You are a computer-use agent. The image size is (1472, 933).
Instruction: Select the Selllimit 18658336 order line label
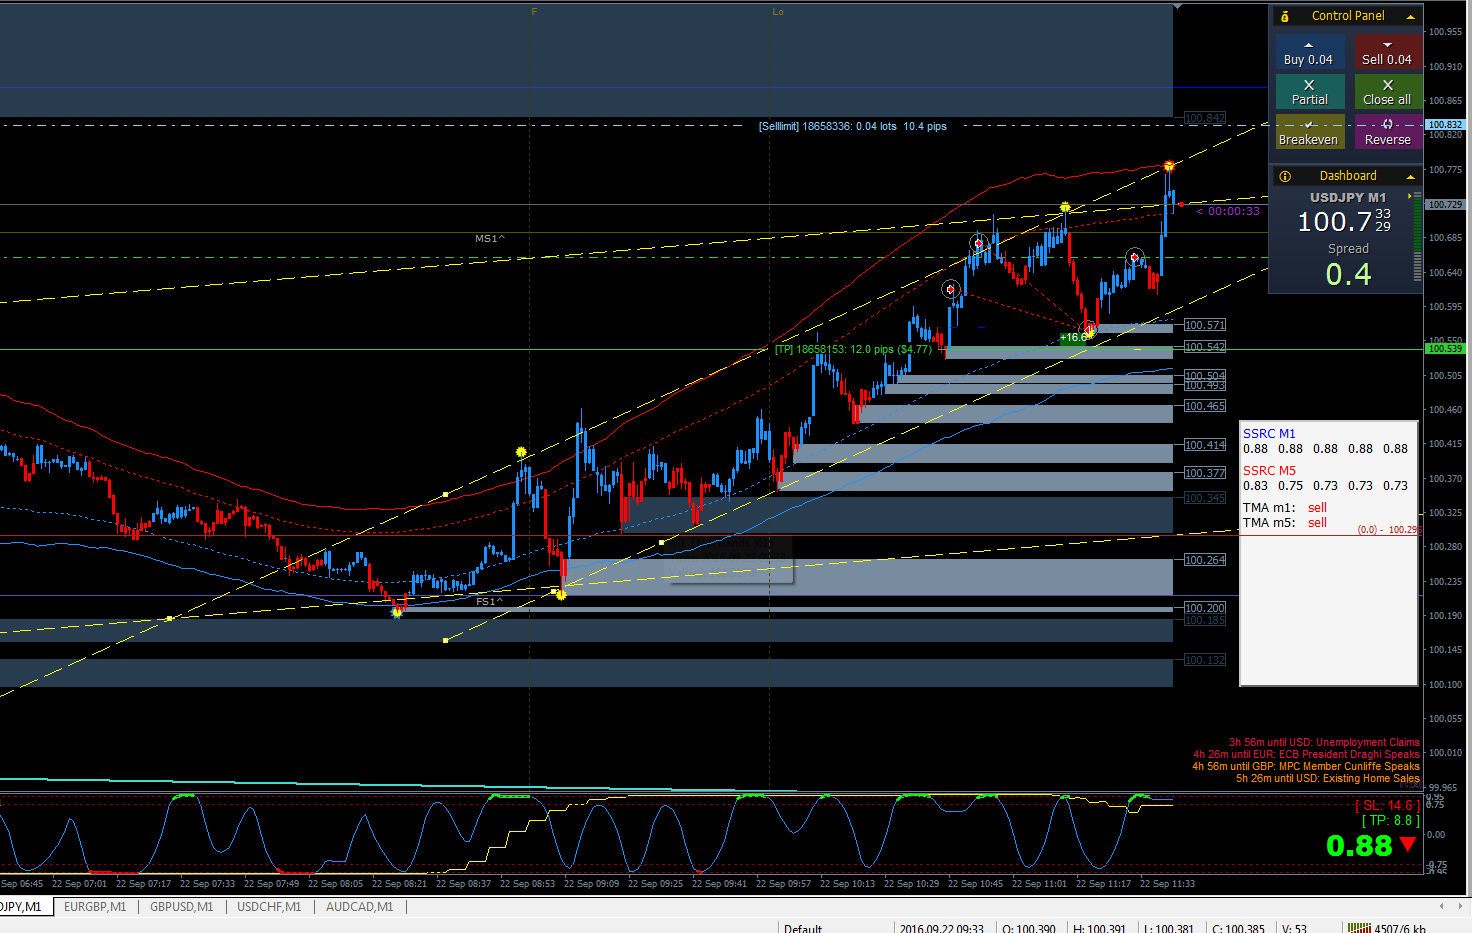[x=852, y=126]
